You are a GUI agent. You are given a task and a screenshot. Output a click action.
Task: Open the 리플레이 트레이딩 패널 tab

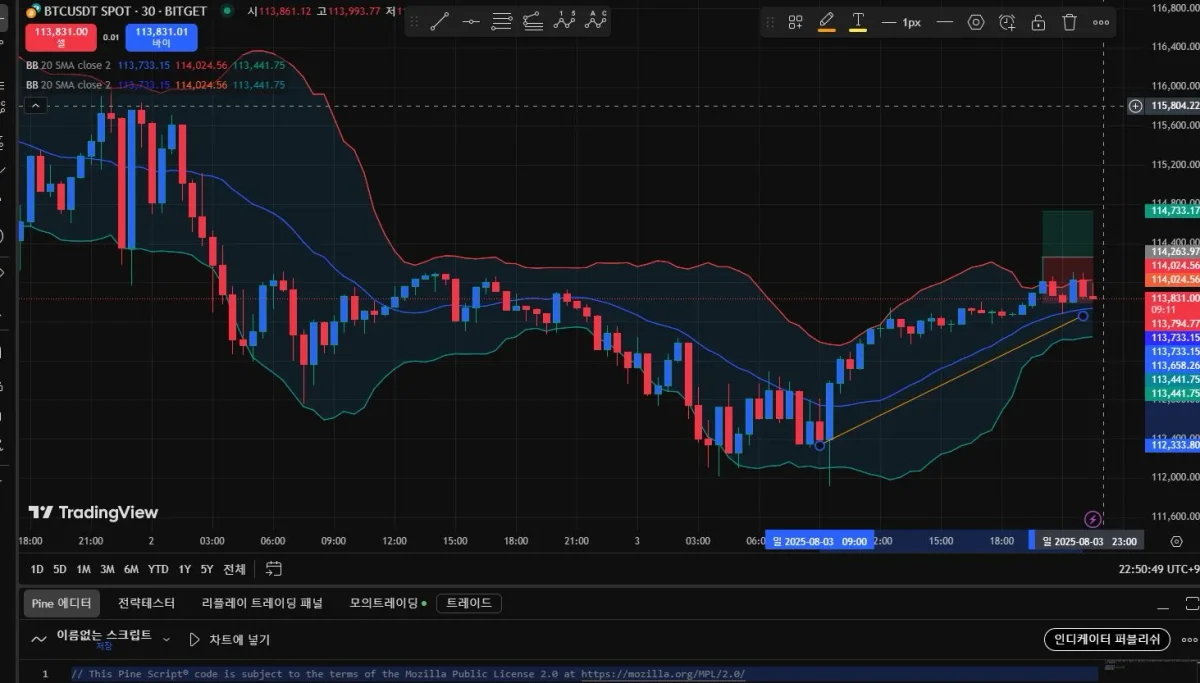coord(262,603)
